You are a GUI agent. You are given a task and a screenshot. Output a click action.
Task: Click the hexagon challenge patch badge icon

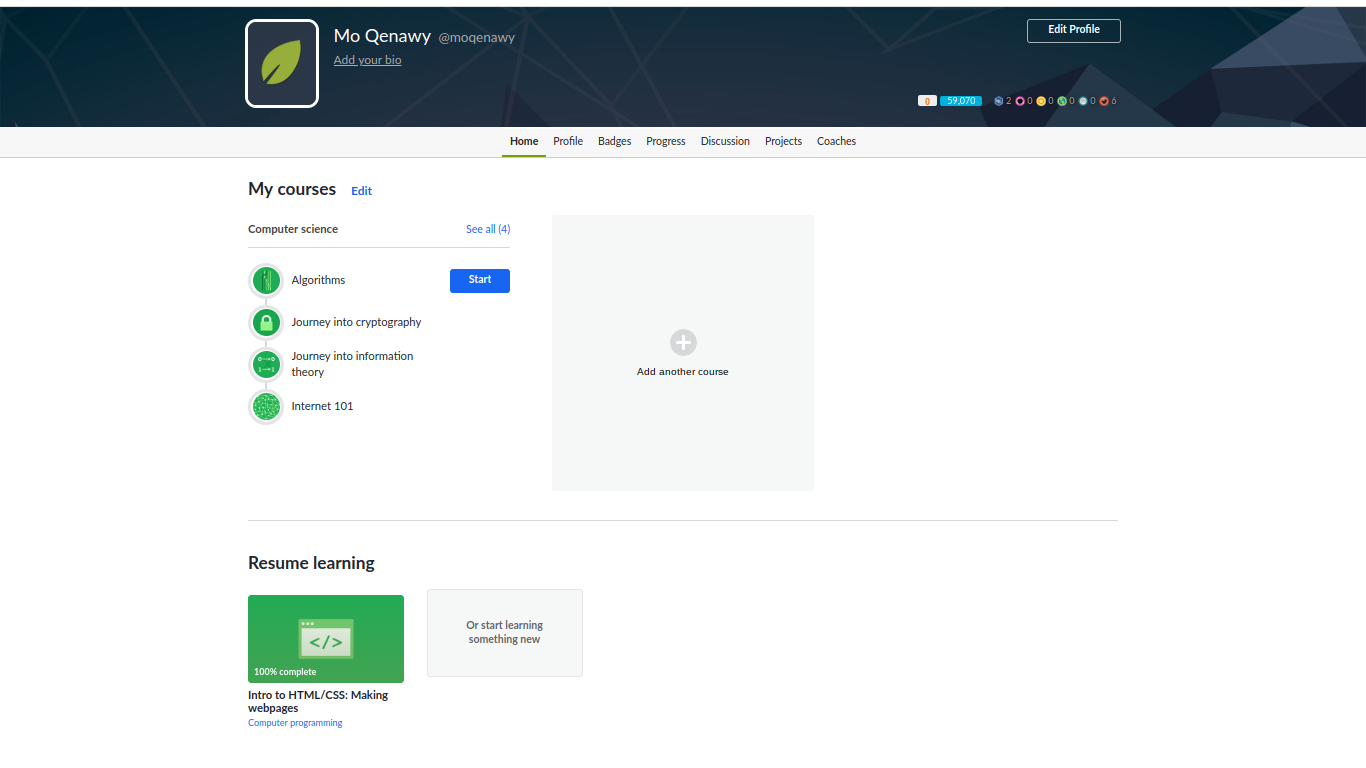[998, 101]
